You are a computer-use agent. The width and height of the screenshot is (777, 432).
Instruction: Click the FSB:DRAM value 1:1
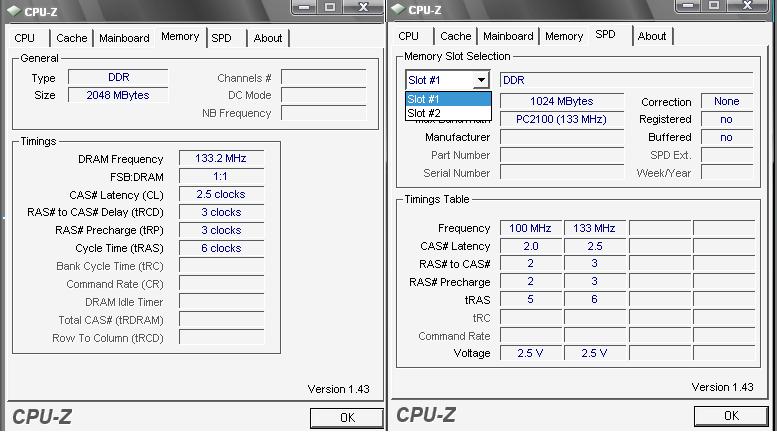click(221, 176)
